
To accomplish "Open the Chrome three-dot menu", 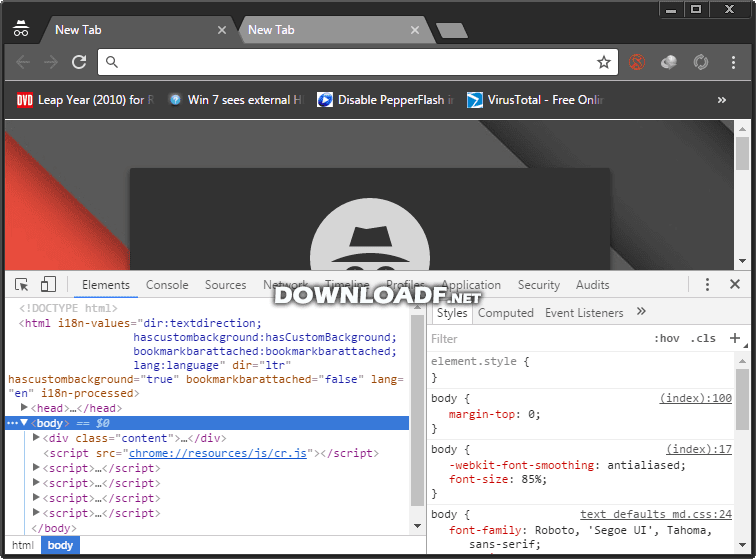I will [x=733, y=62].
